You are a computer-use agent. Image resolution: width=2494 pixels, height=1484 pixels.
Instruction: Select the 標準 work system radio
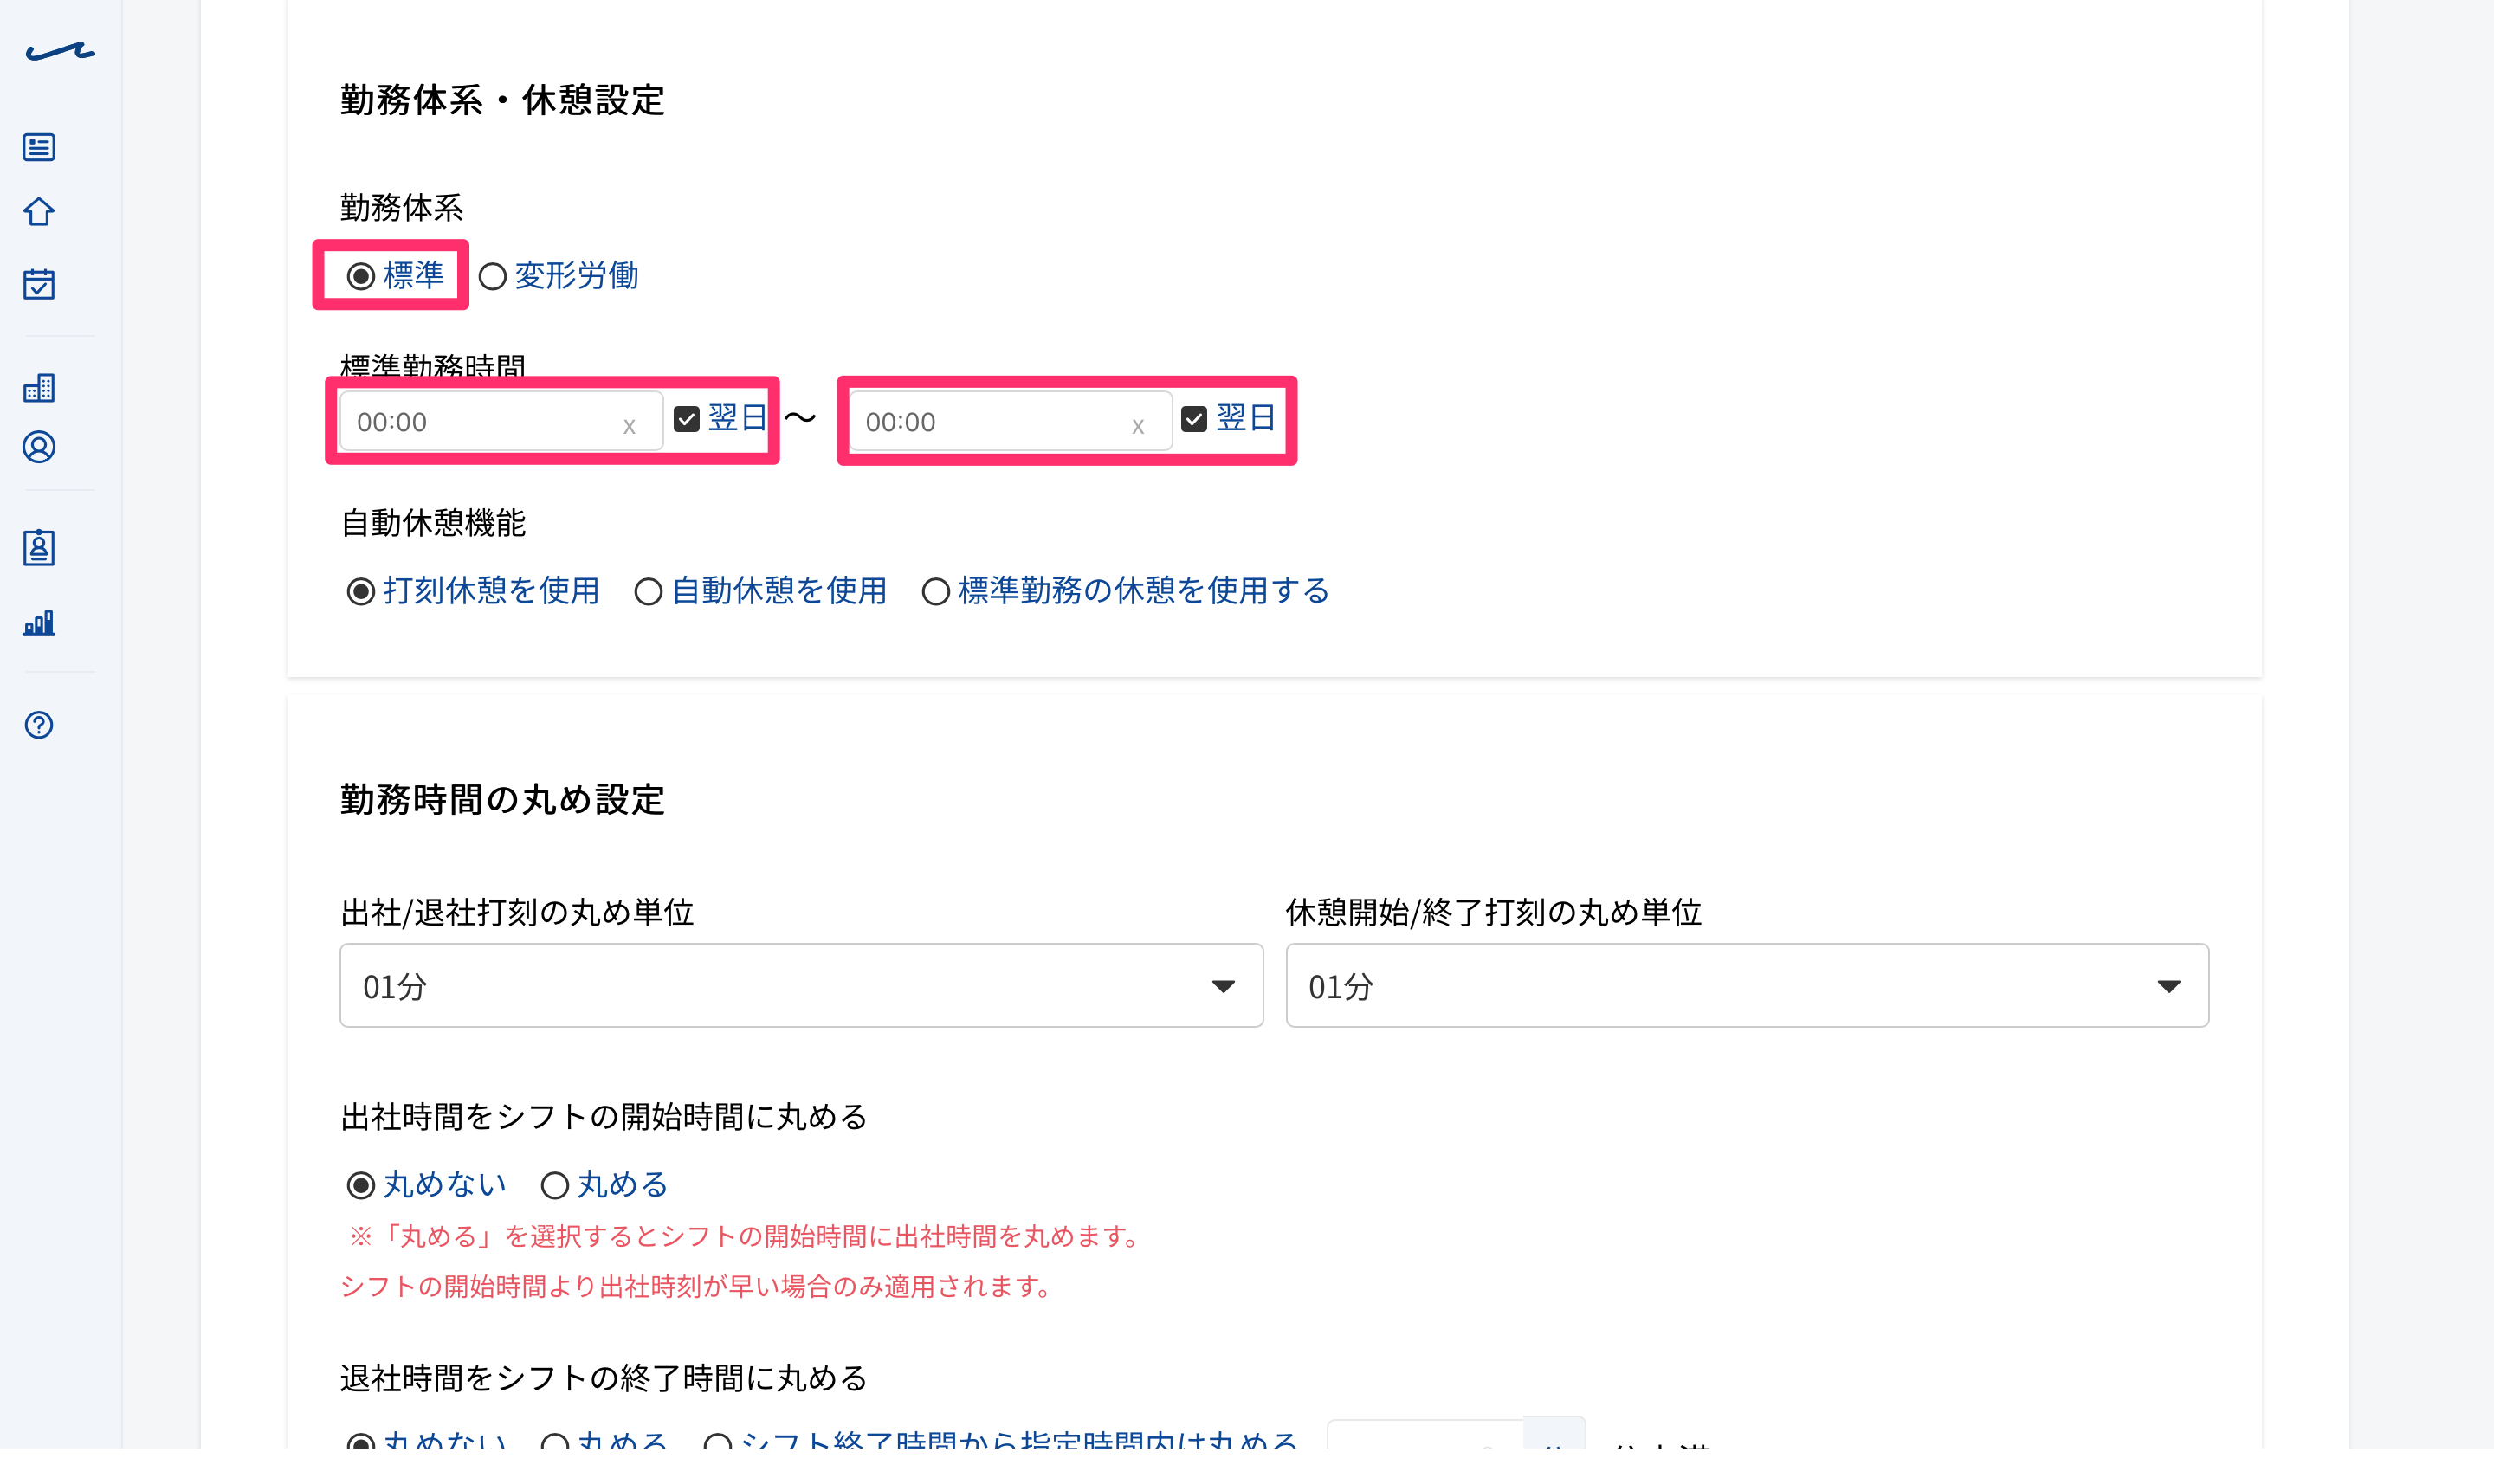(361, 276)
